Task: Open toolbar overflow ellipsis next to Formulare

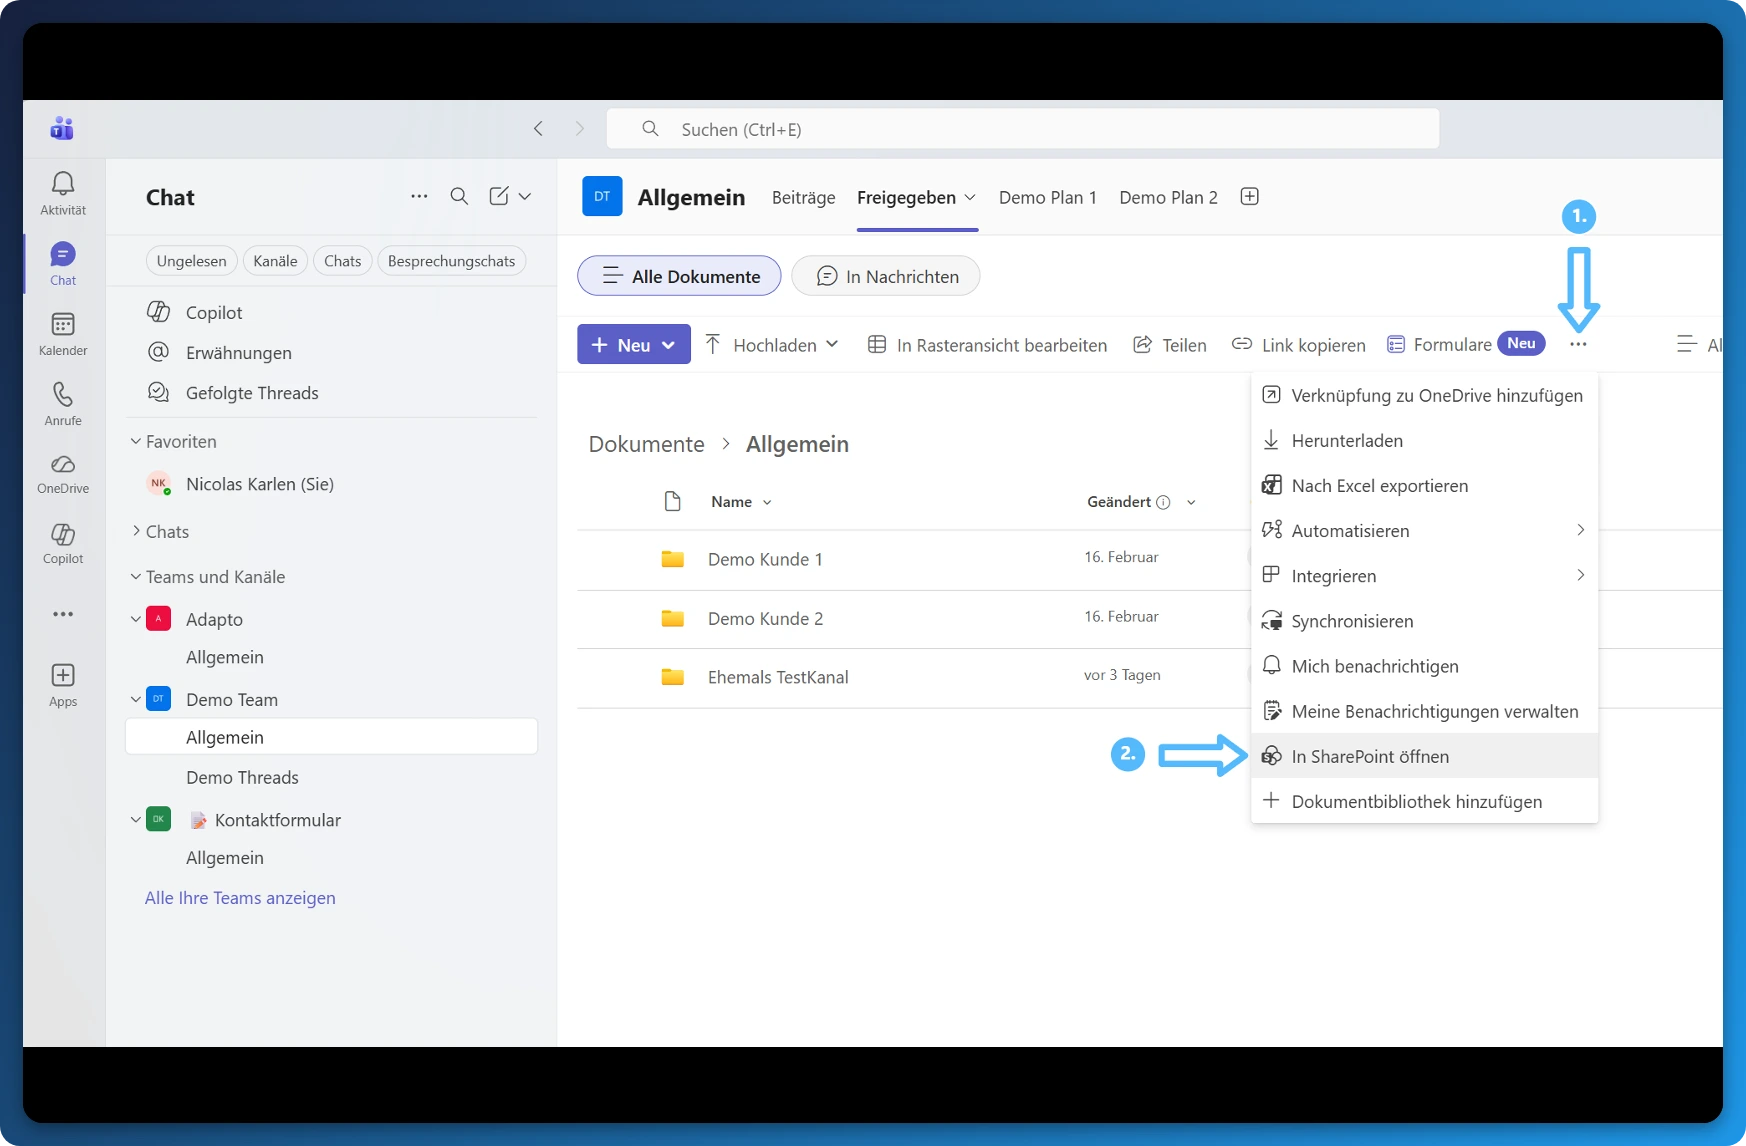Action: 1578,344
